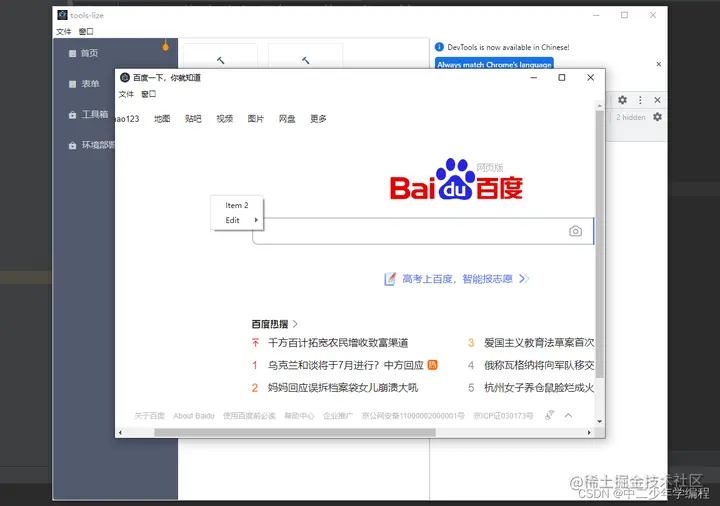Click 关于百度 footer link

coord(149,416)
